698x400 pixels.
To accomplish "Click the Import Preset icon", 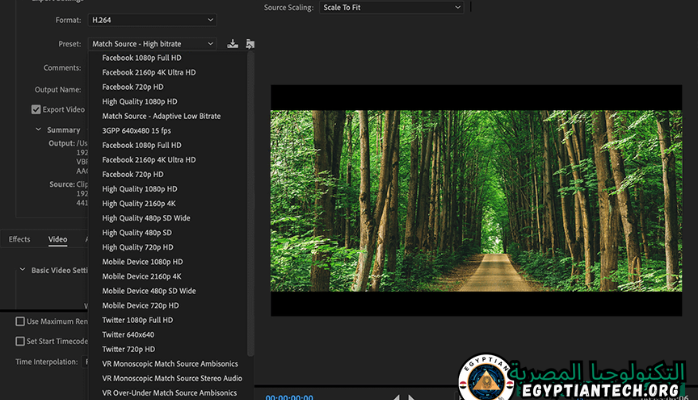I will tap(249, 44).
